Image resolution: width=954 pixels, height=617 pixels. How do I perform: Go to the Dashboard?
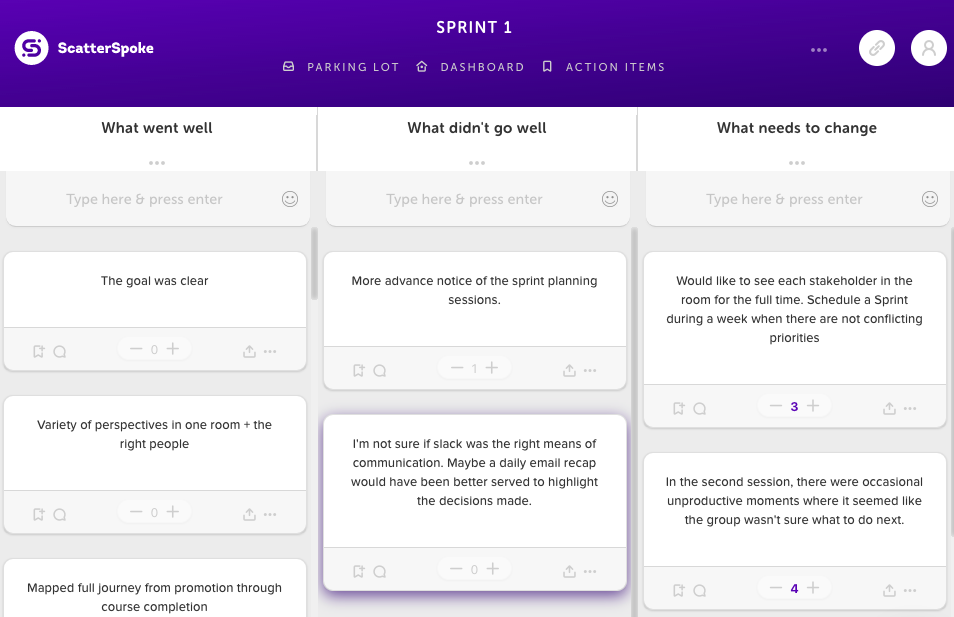point(470,67)
